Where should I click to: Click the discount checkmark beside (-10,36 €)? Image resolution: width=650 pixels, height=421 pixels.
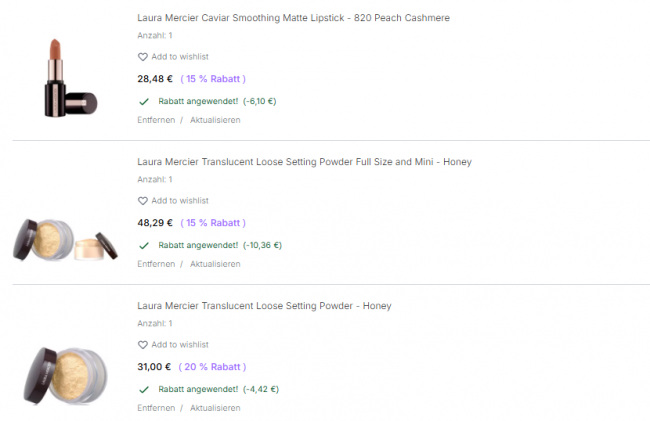pos(144,245)
